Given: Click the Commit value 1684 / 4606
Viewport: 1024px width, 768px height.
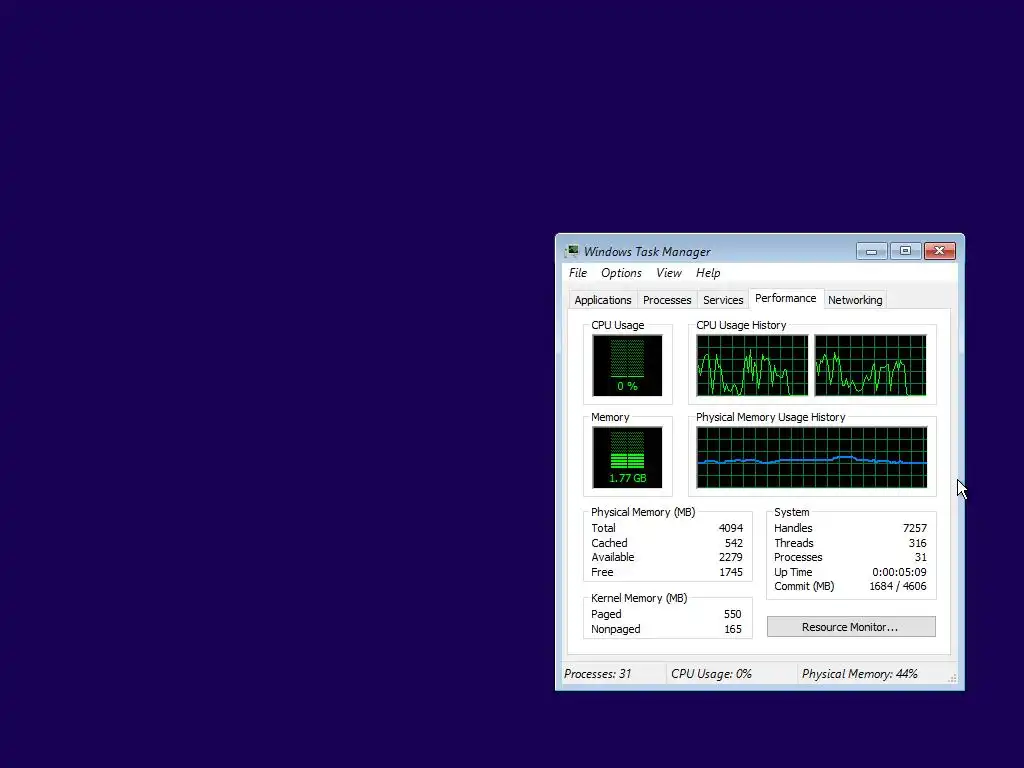Looking at the screenshot, I should 898,586.
